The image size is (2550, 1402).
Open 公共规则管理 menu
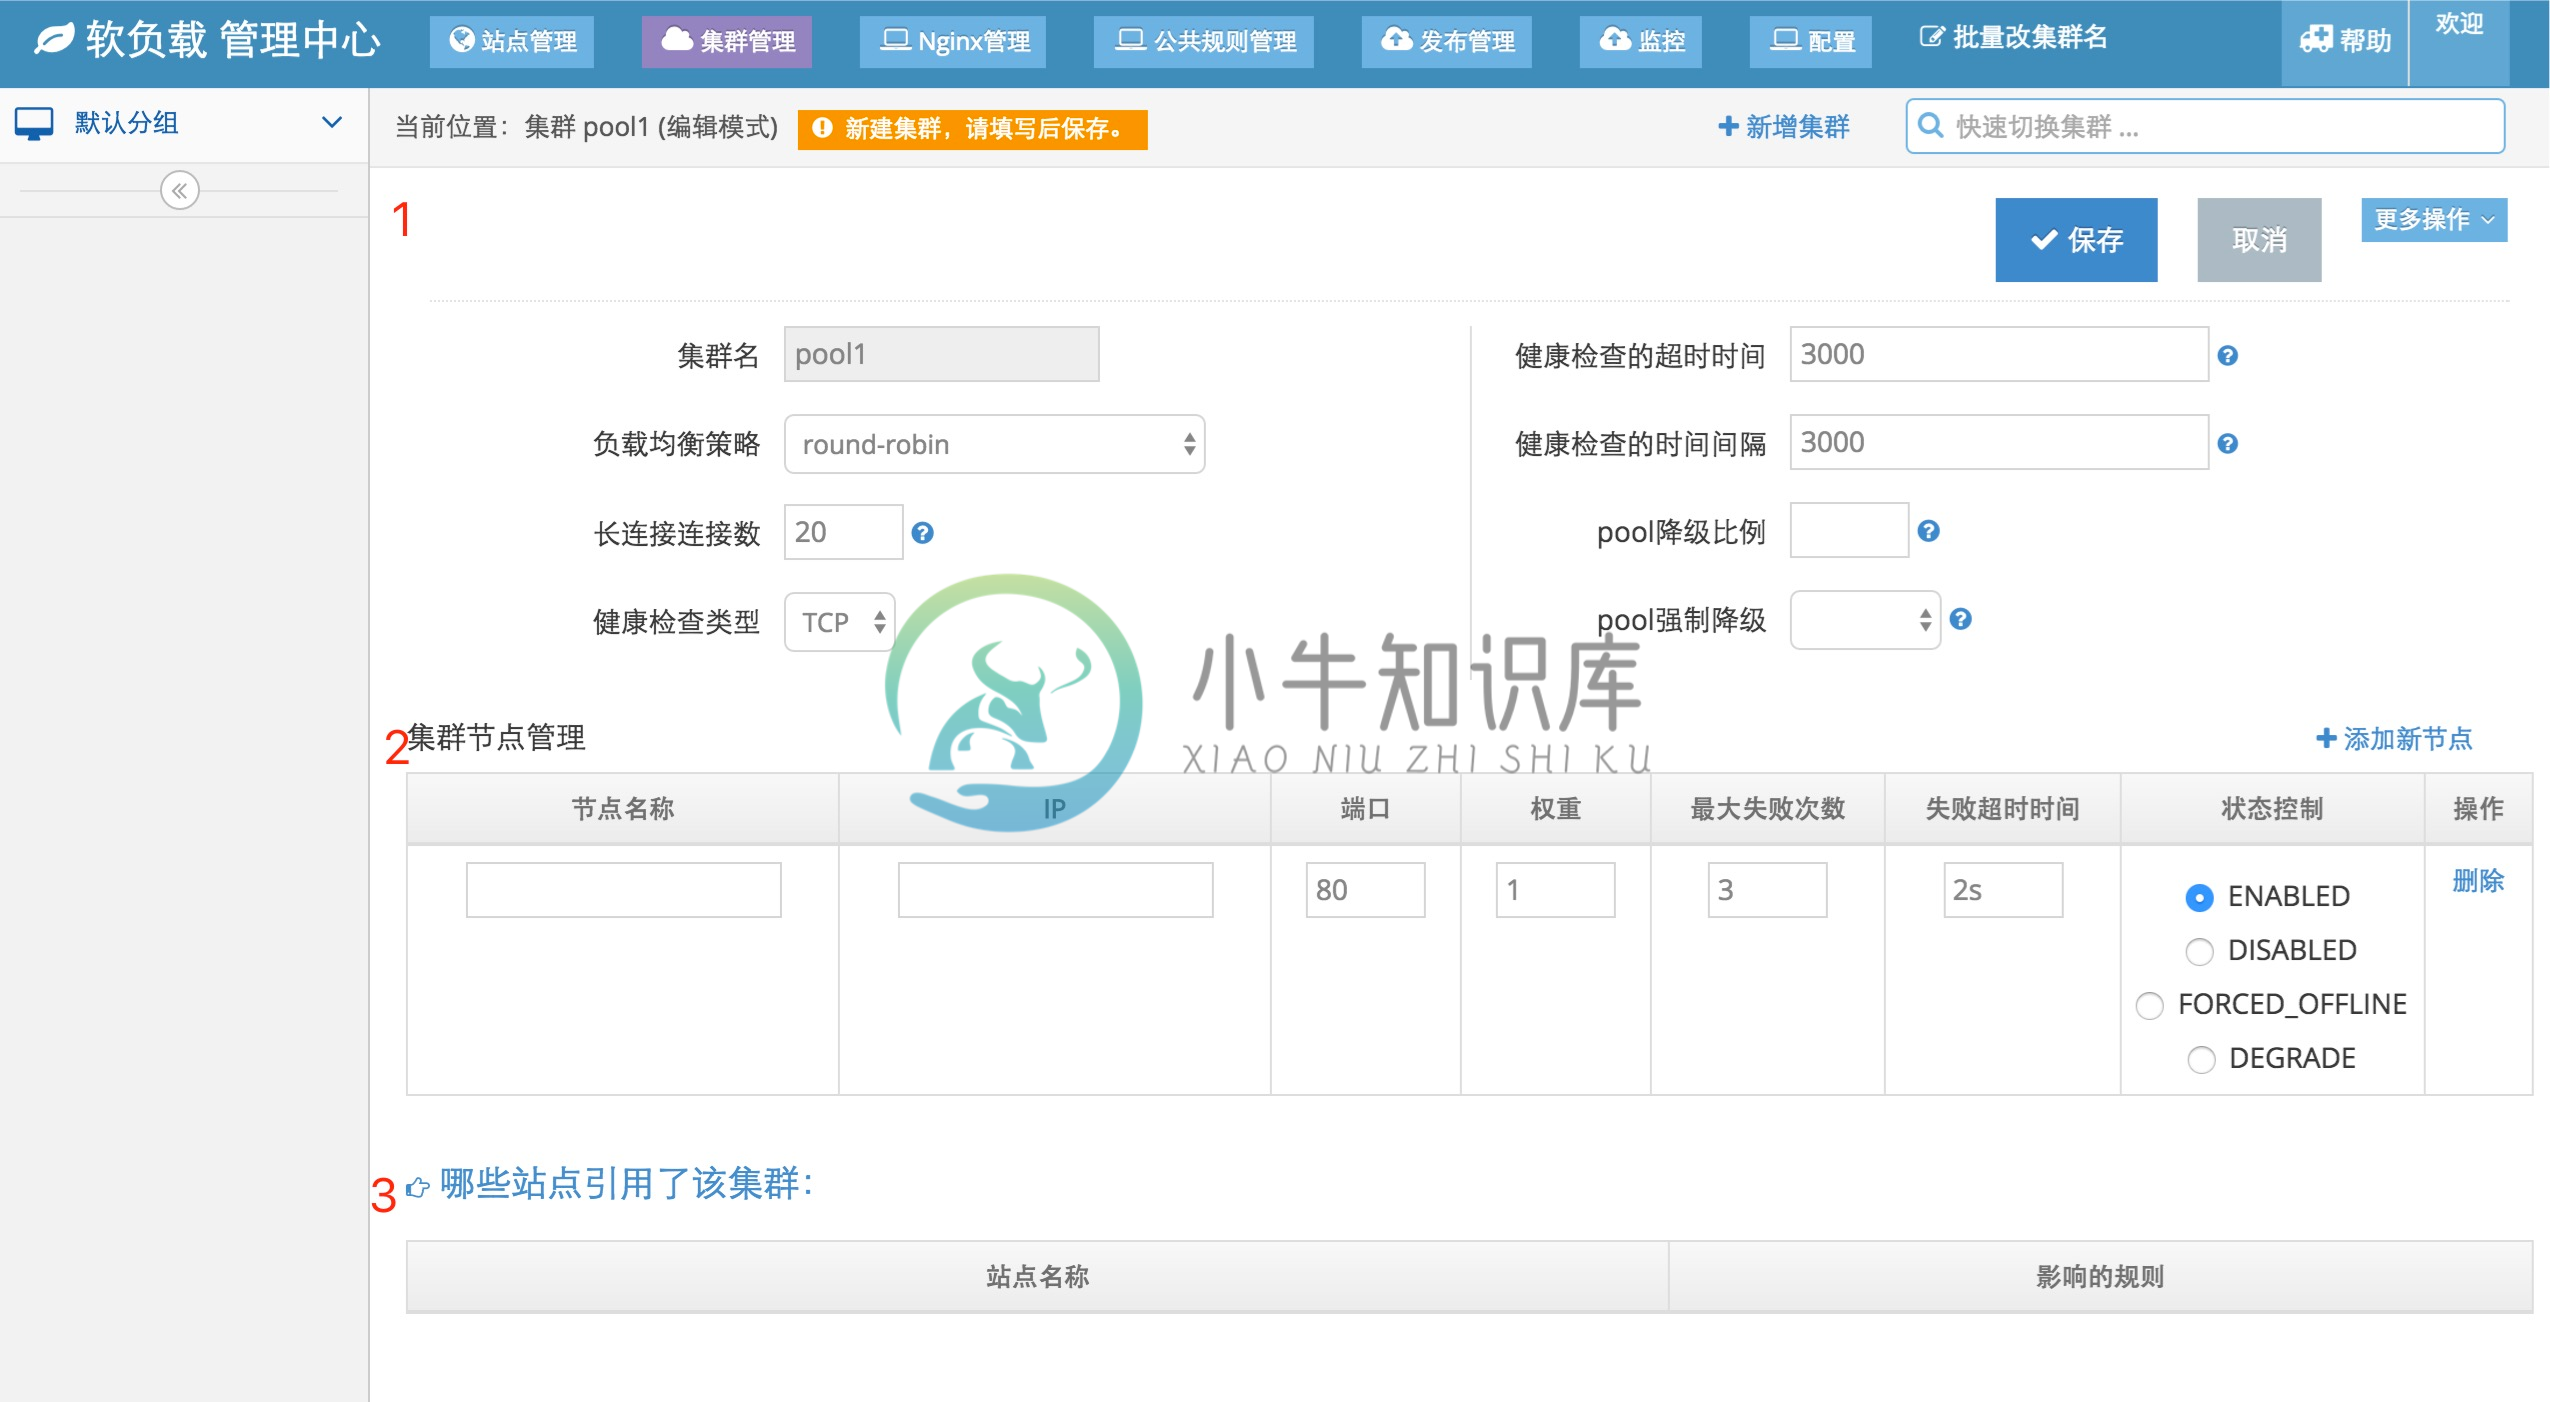pos(1204,41)
